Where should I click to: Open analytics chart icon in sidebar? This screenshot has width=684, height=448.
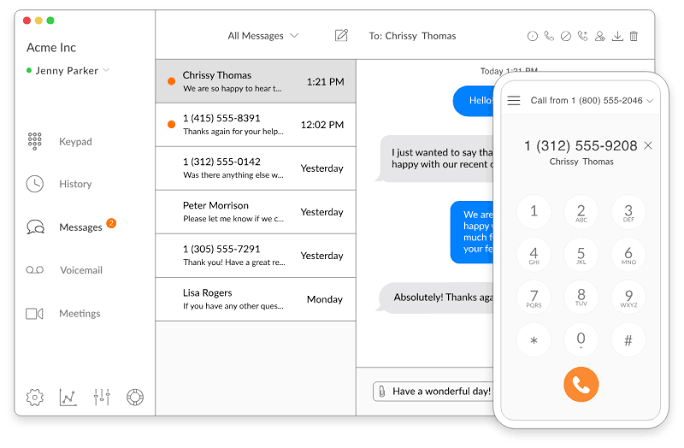tap(68, 397)
